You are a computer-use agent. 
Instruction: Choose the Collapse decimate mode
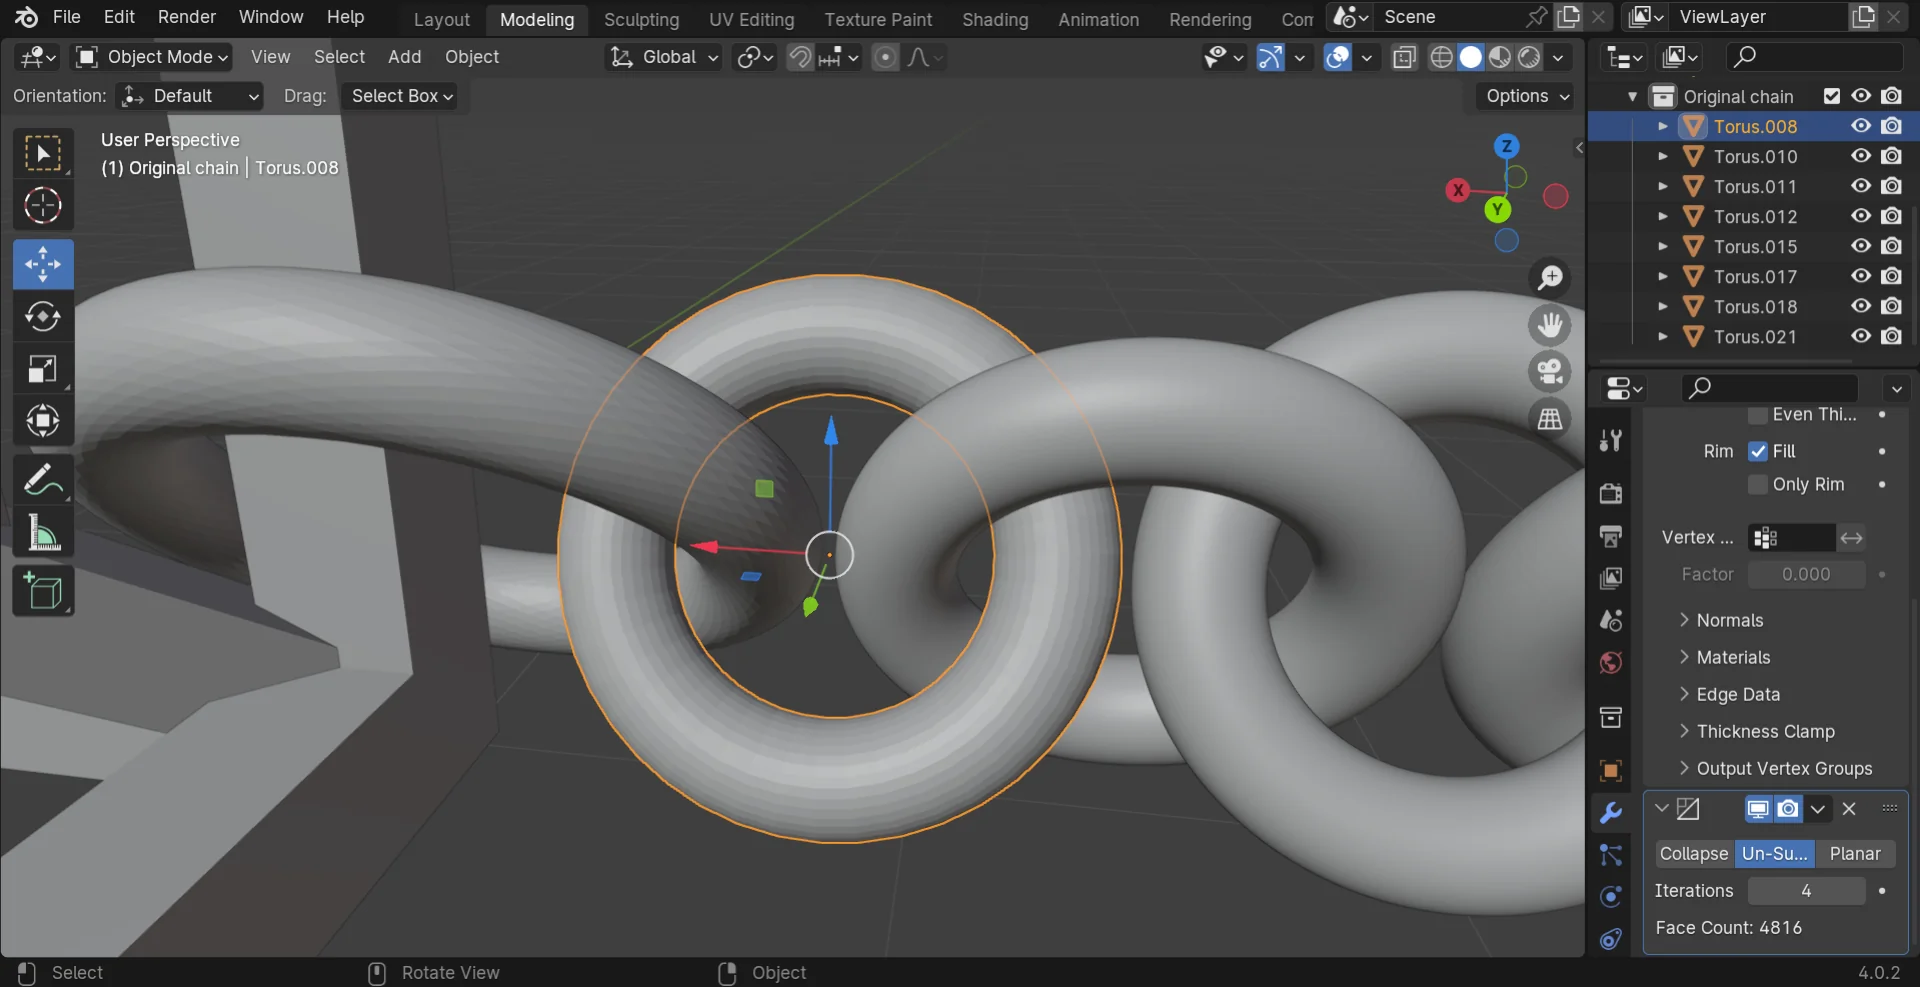point(1693,853)
